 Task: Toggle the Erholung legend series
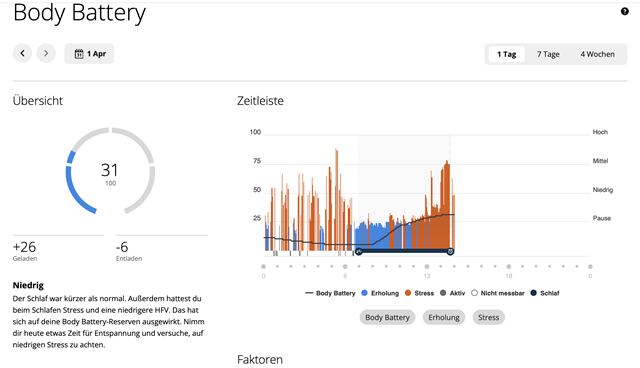[380, 293]
